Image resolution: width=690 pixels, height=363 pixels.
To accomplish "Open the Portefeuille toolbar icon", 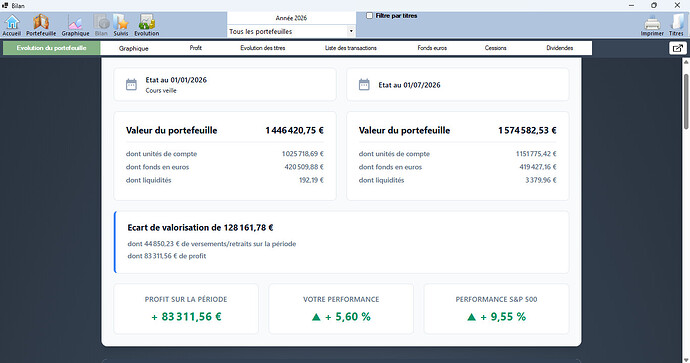I will pyautogui.click(x=41, y=25).
